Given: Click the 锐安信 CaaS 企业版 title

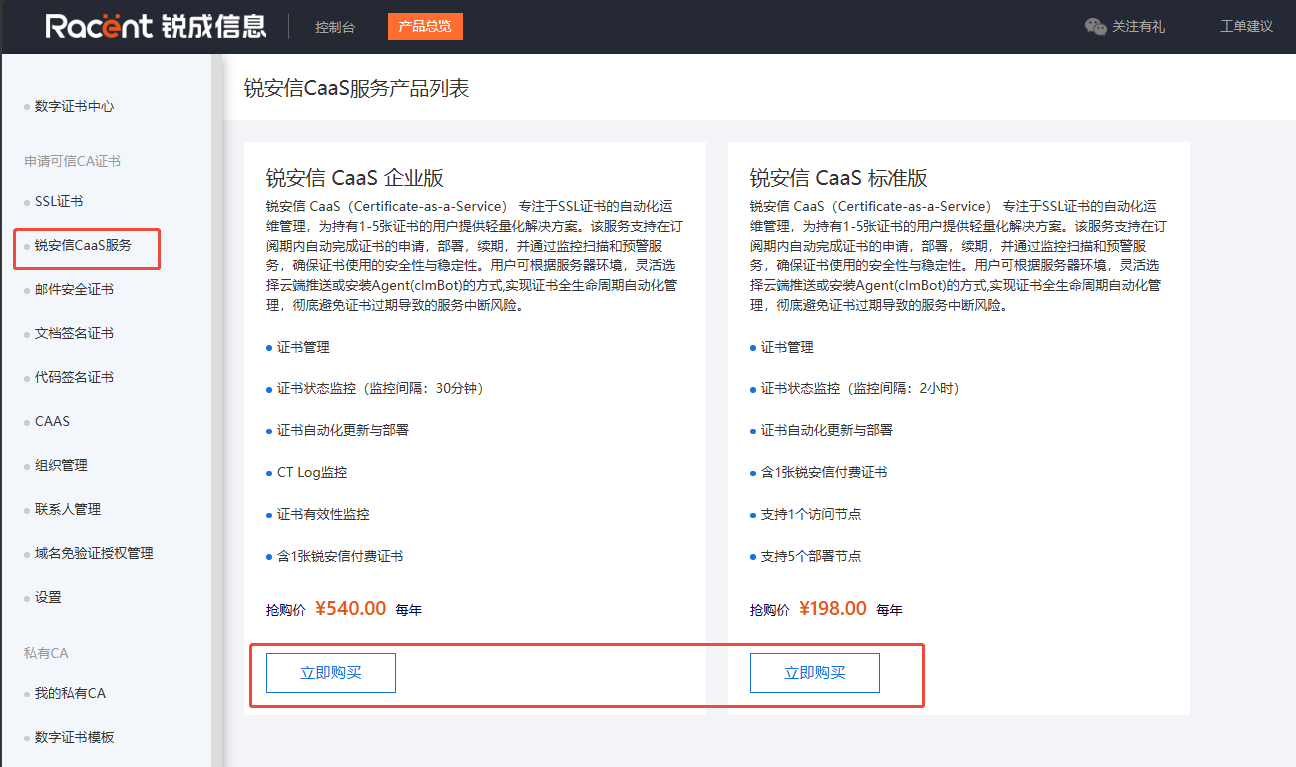Looking at the screenshot, I should click(x=355, y=179).
